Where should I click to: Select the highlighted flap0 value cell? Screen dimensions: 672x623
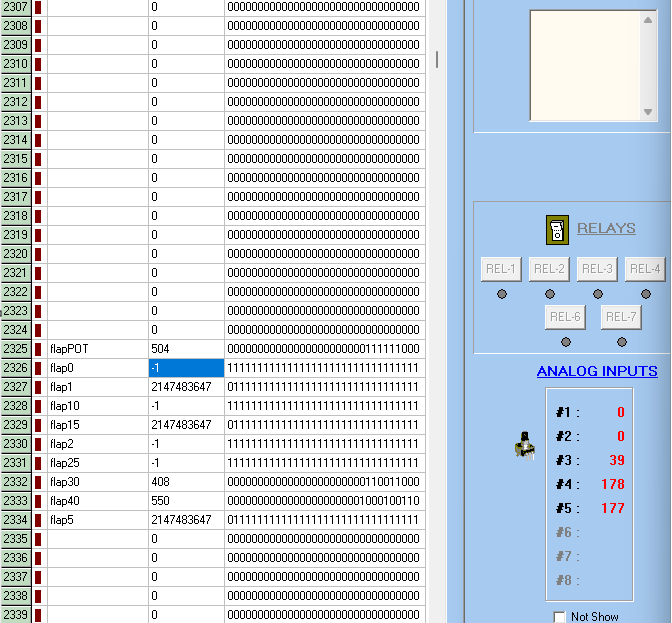(186, 368)
